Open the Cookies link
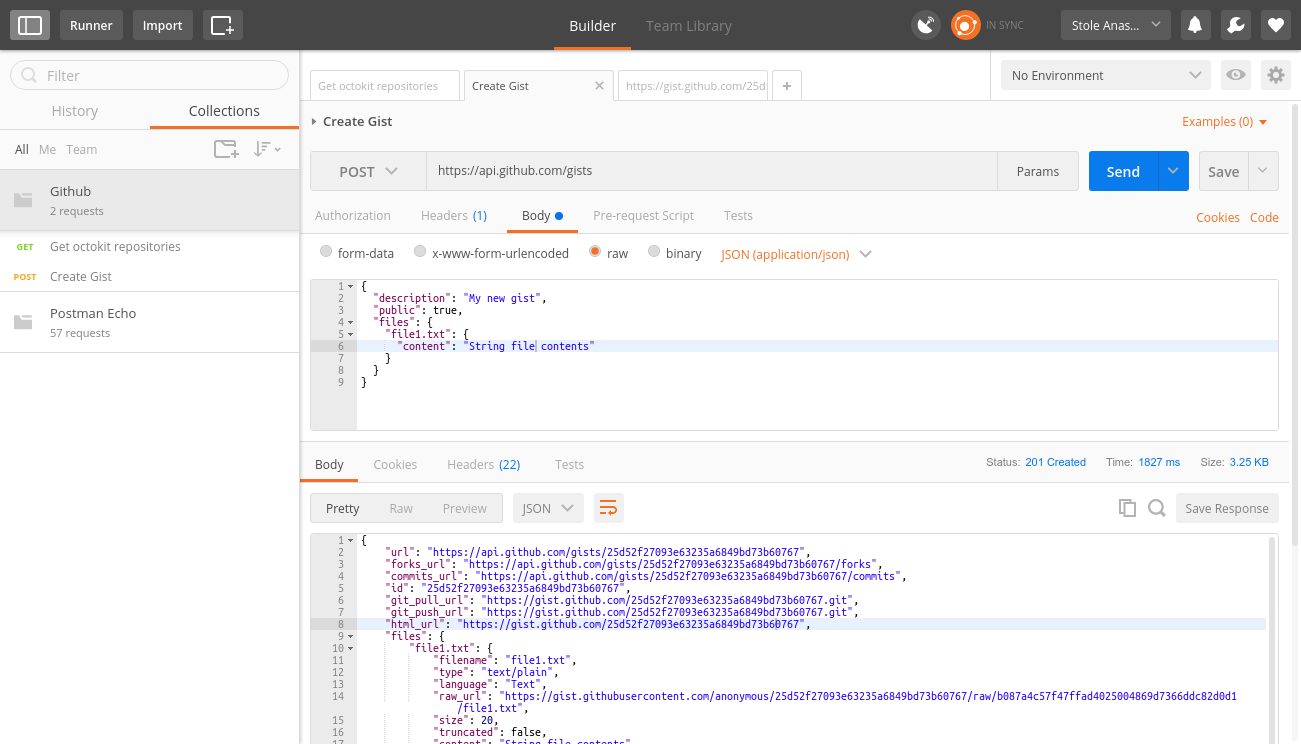The image size is (1301, 744). pyautogui.click(x=1218, y=217)
